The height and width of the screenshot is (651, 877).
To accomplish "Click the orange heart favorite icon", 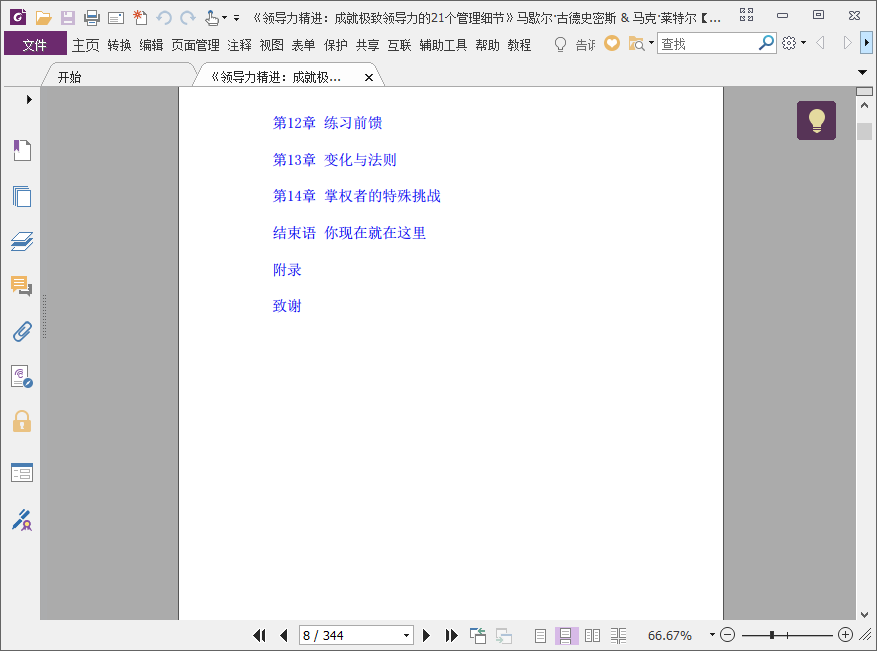I will coord(612,43).
